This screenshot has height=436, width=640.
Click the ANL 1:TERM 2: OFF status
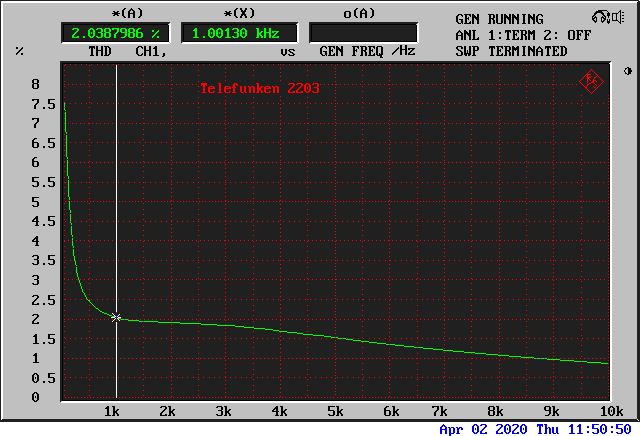(x=520, y=35)
